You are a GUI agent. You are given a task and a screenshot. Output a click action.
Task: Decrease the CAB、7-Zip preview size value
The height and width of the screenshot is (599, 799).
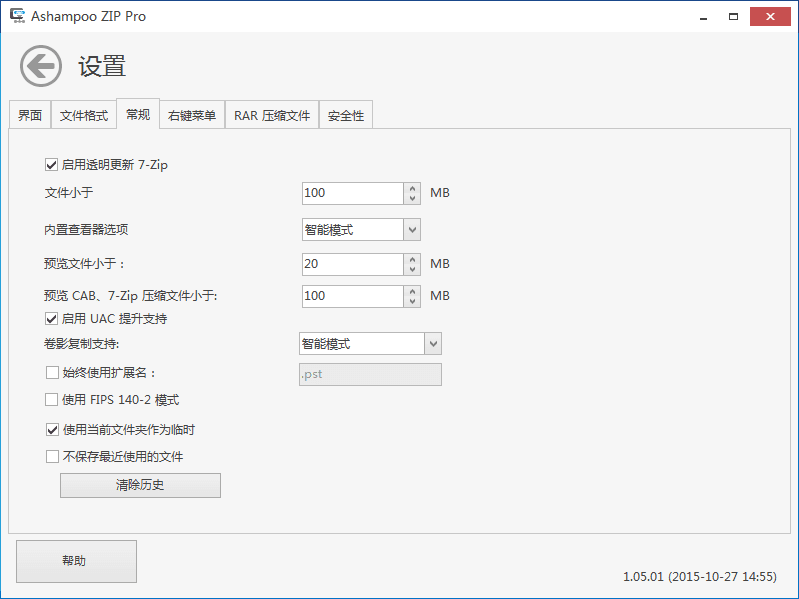[x=412, y=302]
